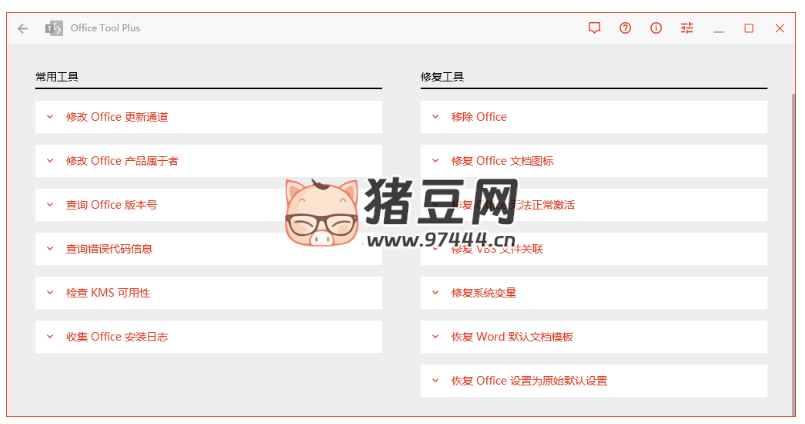Expand 修改 Office 更新通道
This screenshot has height=424, width=805.
click(208, 117)
